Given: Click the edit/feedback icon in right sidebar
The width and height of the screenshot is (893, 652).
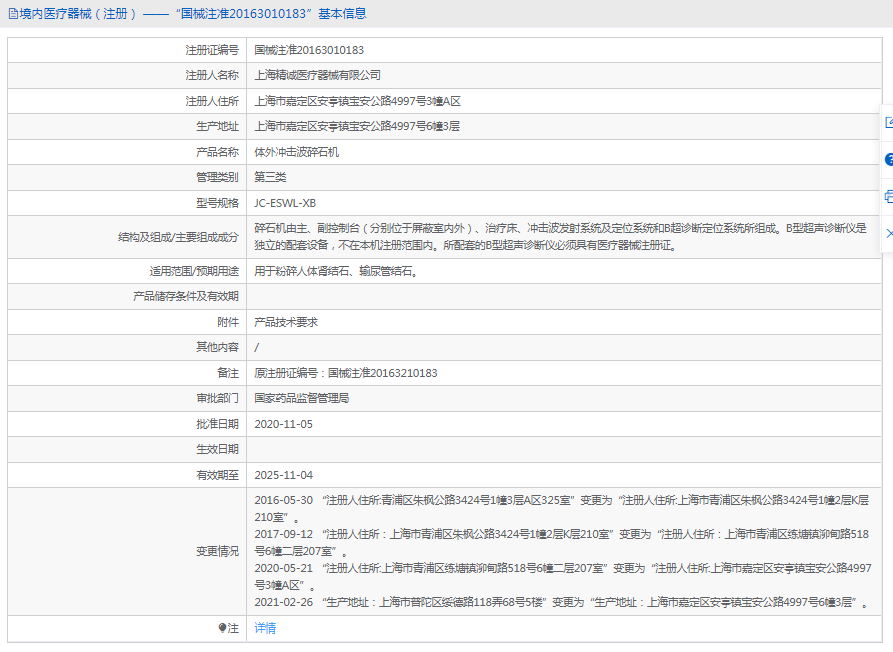Looking at the screenshot, I should (x=888, y=123).
